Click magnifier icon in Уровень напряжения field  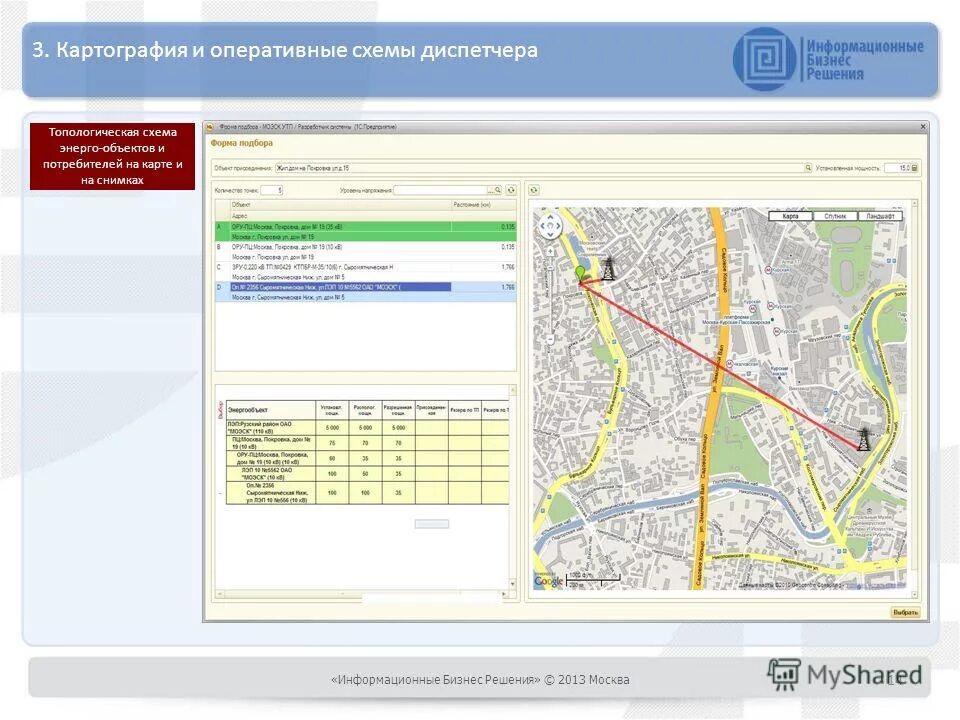pyautogui.click(x=498, y=190)
